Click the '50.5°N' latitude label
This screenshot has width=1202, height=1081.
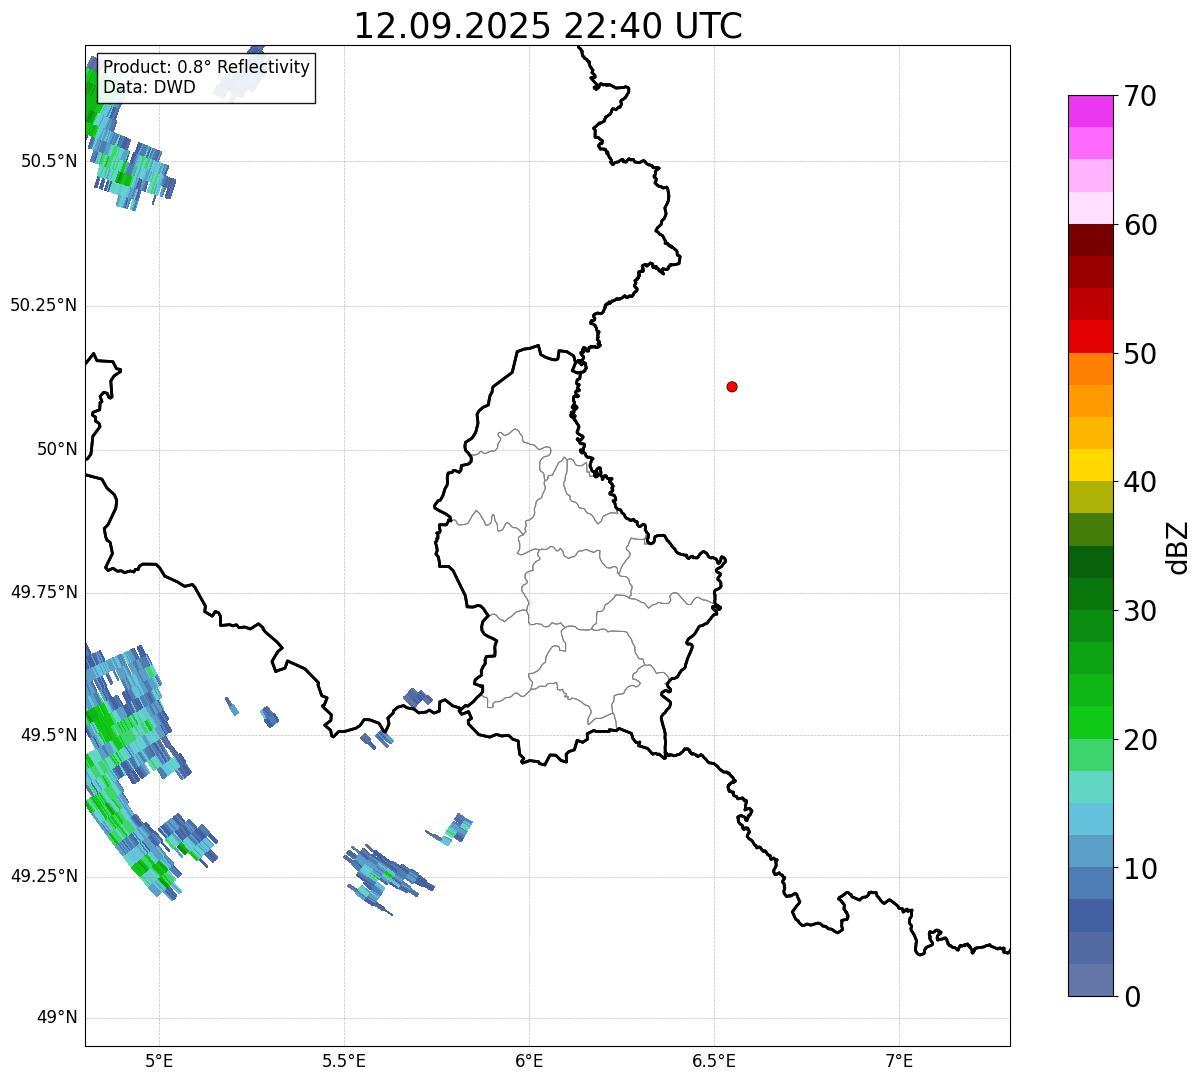tap(49, 161)
